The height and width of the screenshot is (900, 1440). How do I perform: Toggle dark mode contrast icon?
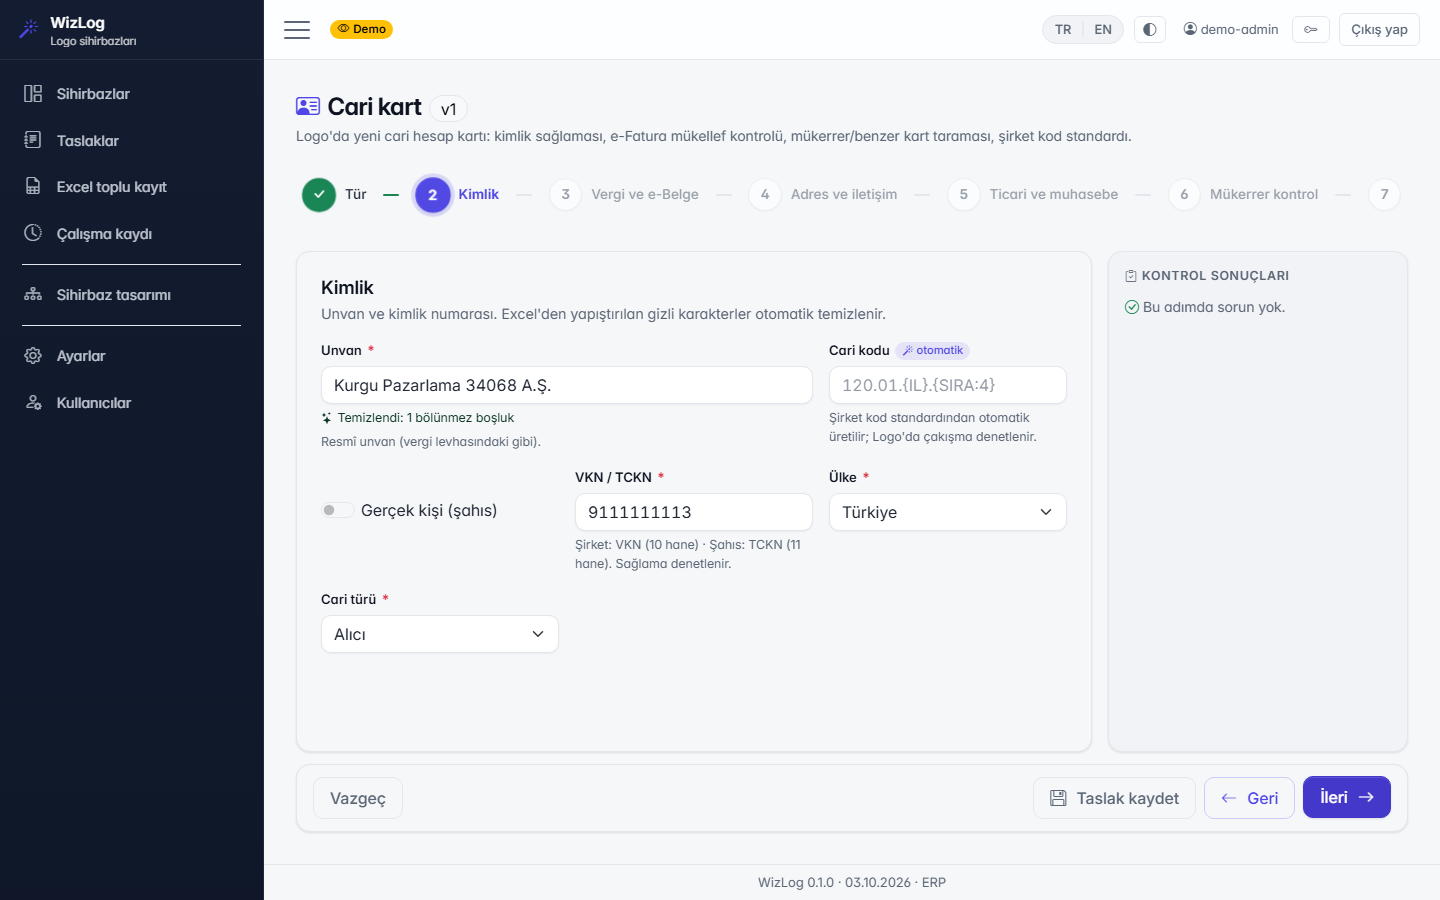pyautogui.click(x=1150, y=30)
